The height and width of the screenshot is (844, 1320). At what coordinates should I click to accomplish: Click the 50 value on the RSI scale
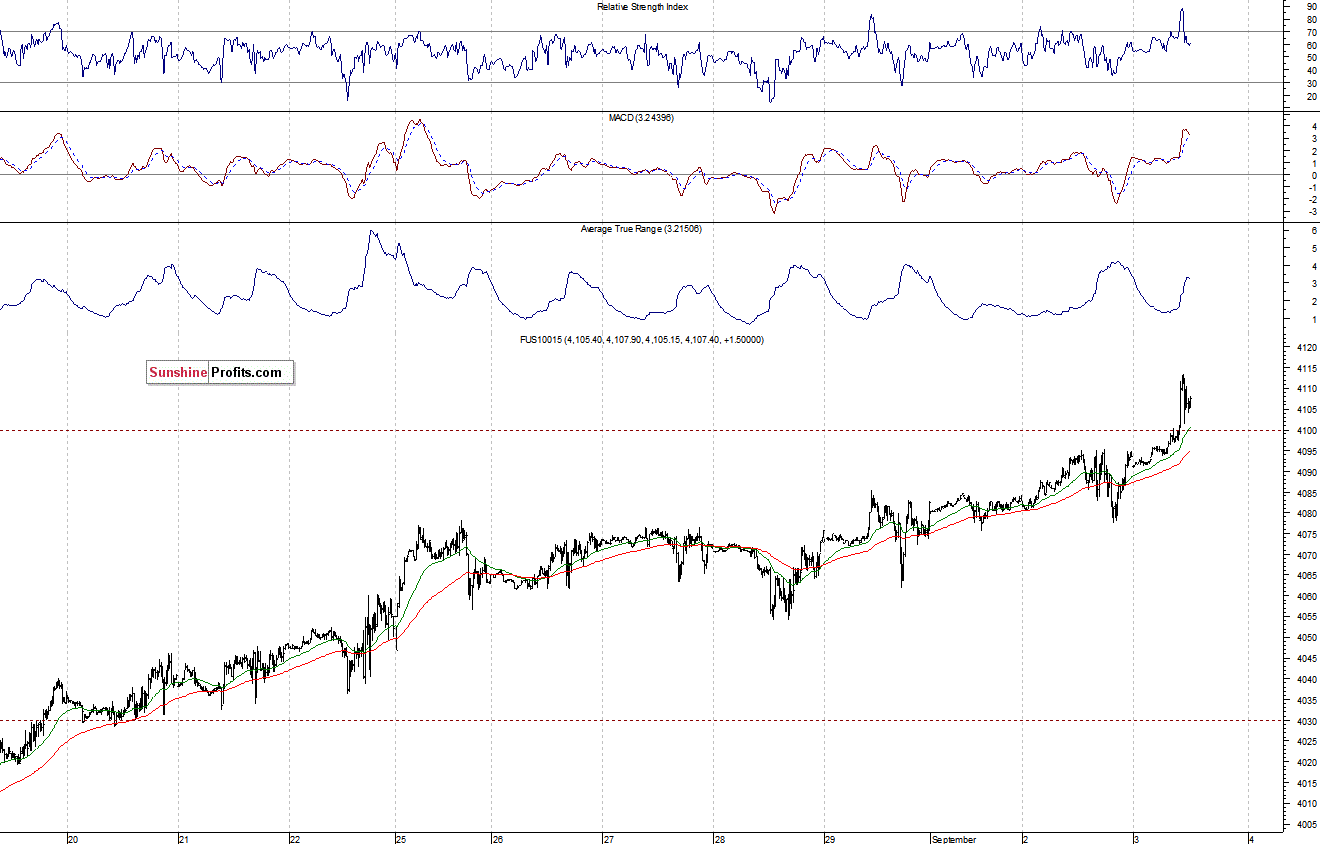tap(1311, 58)
